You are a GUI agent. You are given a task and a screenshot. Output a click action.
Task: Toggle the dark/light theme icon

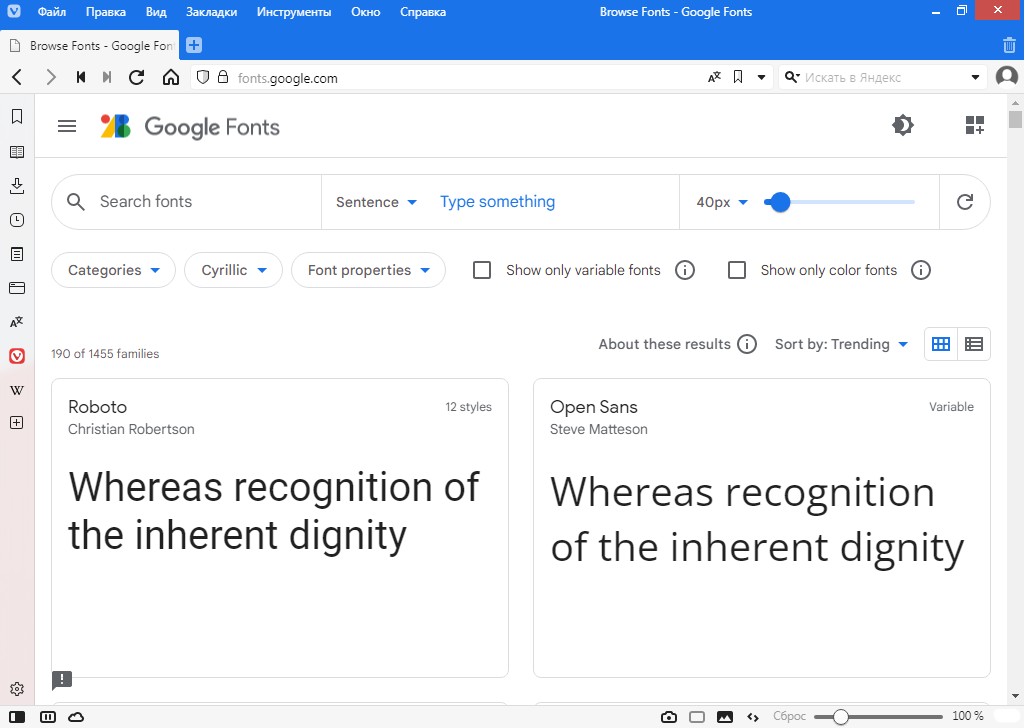pyautogui.click(x=902, y=125)
